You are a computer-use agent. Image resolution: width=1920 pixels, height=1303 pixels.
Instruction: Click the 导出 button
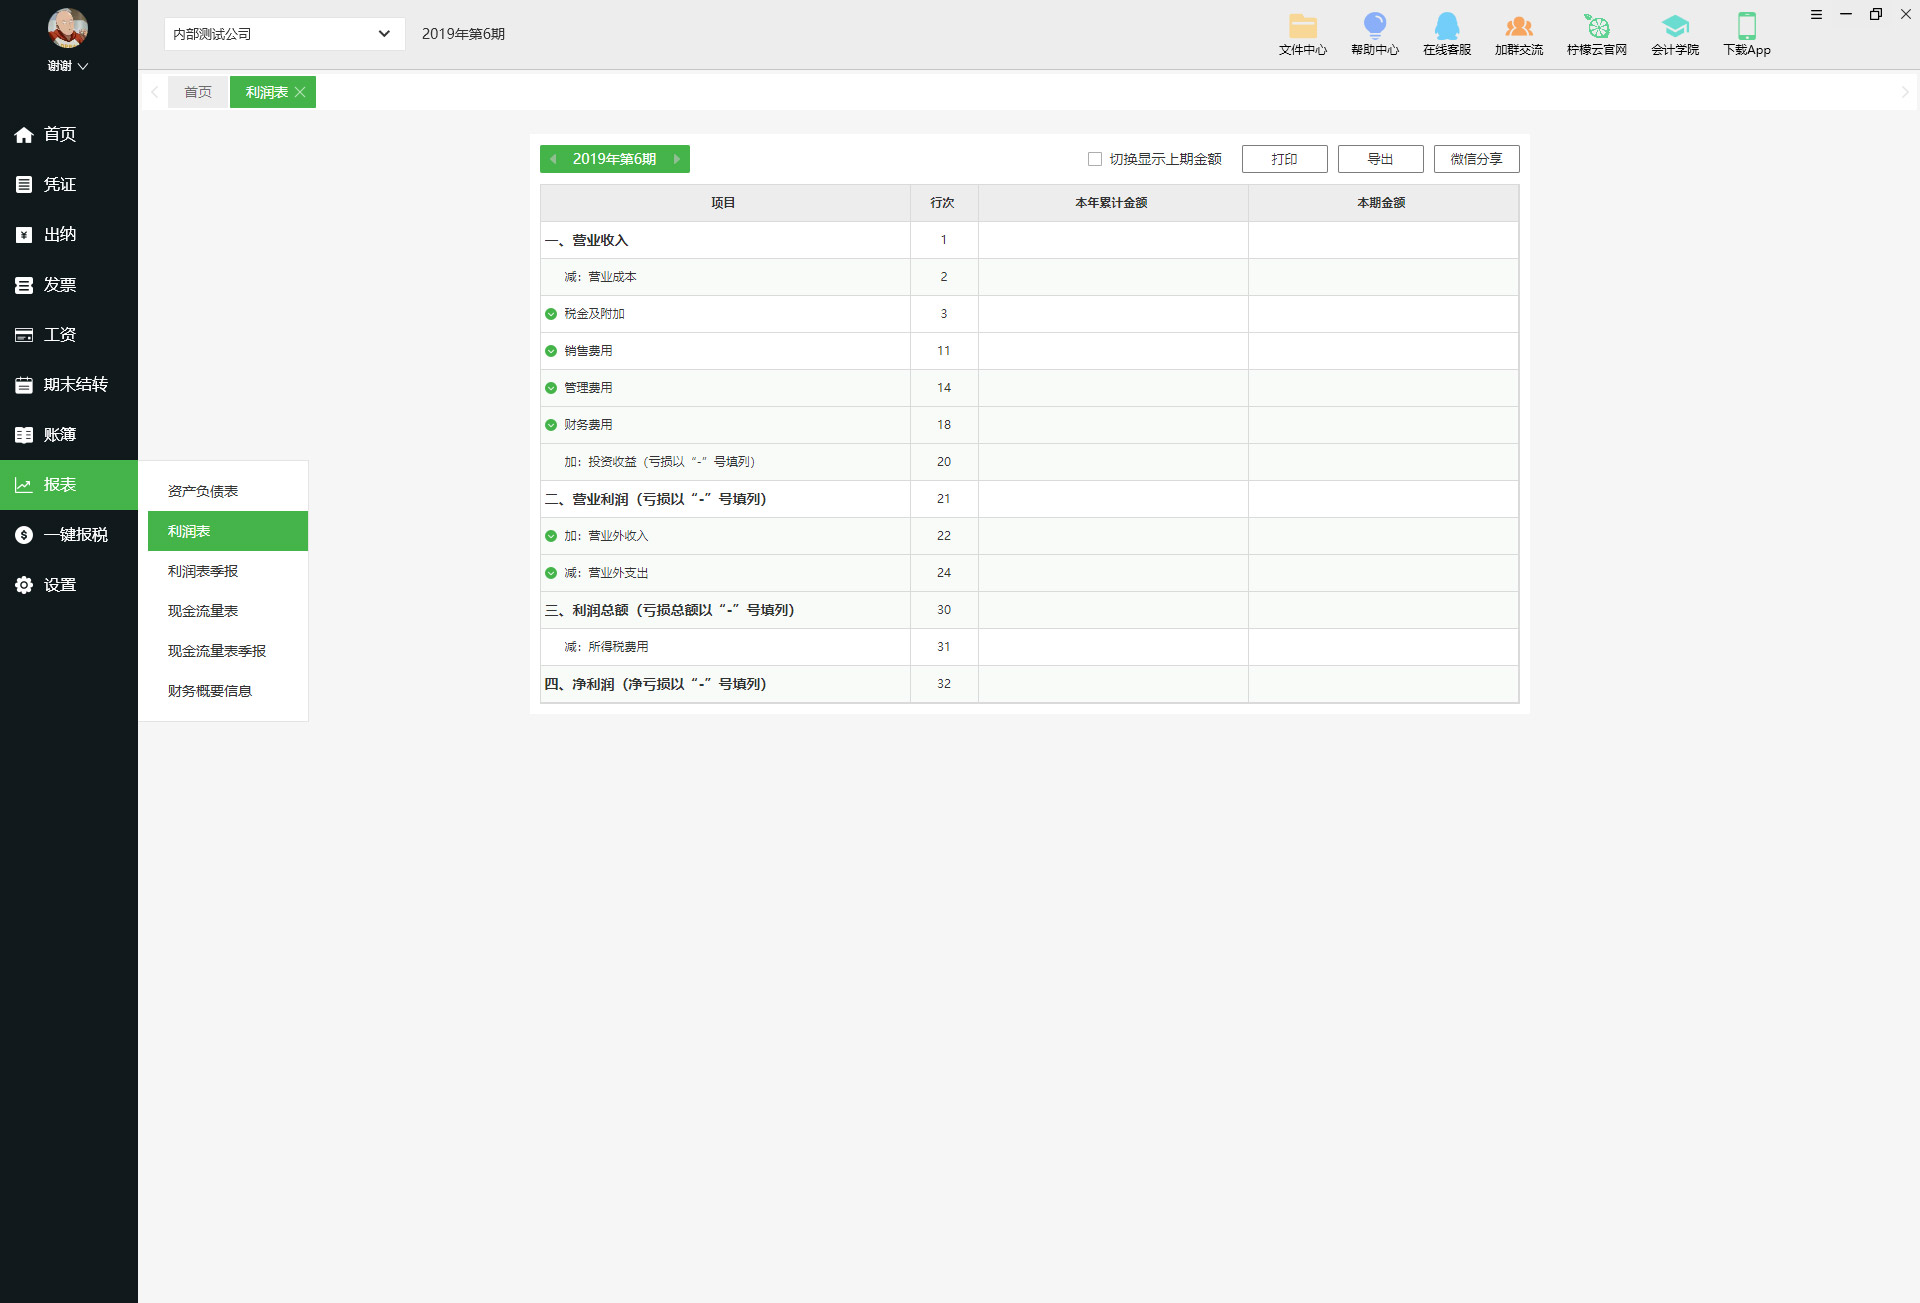(1380, 159)
